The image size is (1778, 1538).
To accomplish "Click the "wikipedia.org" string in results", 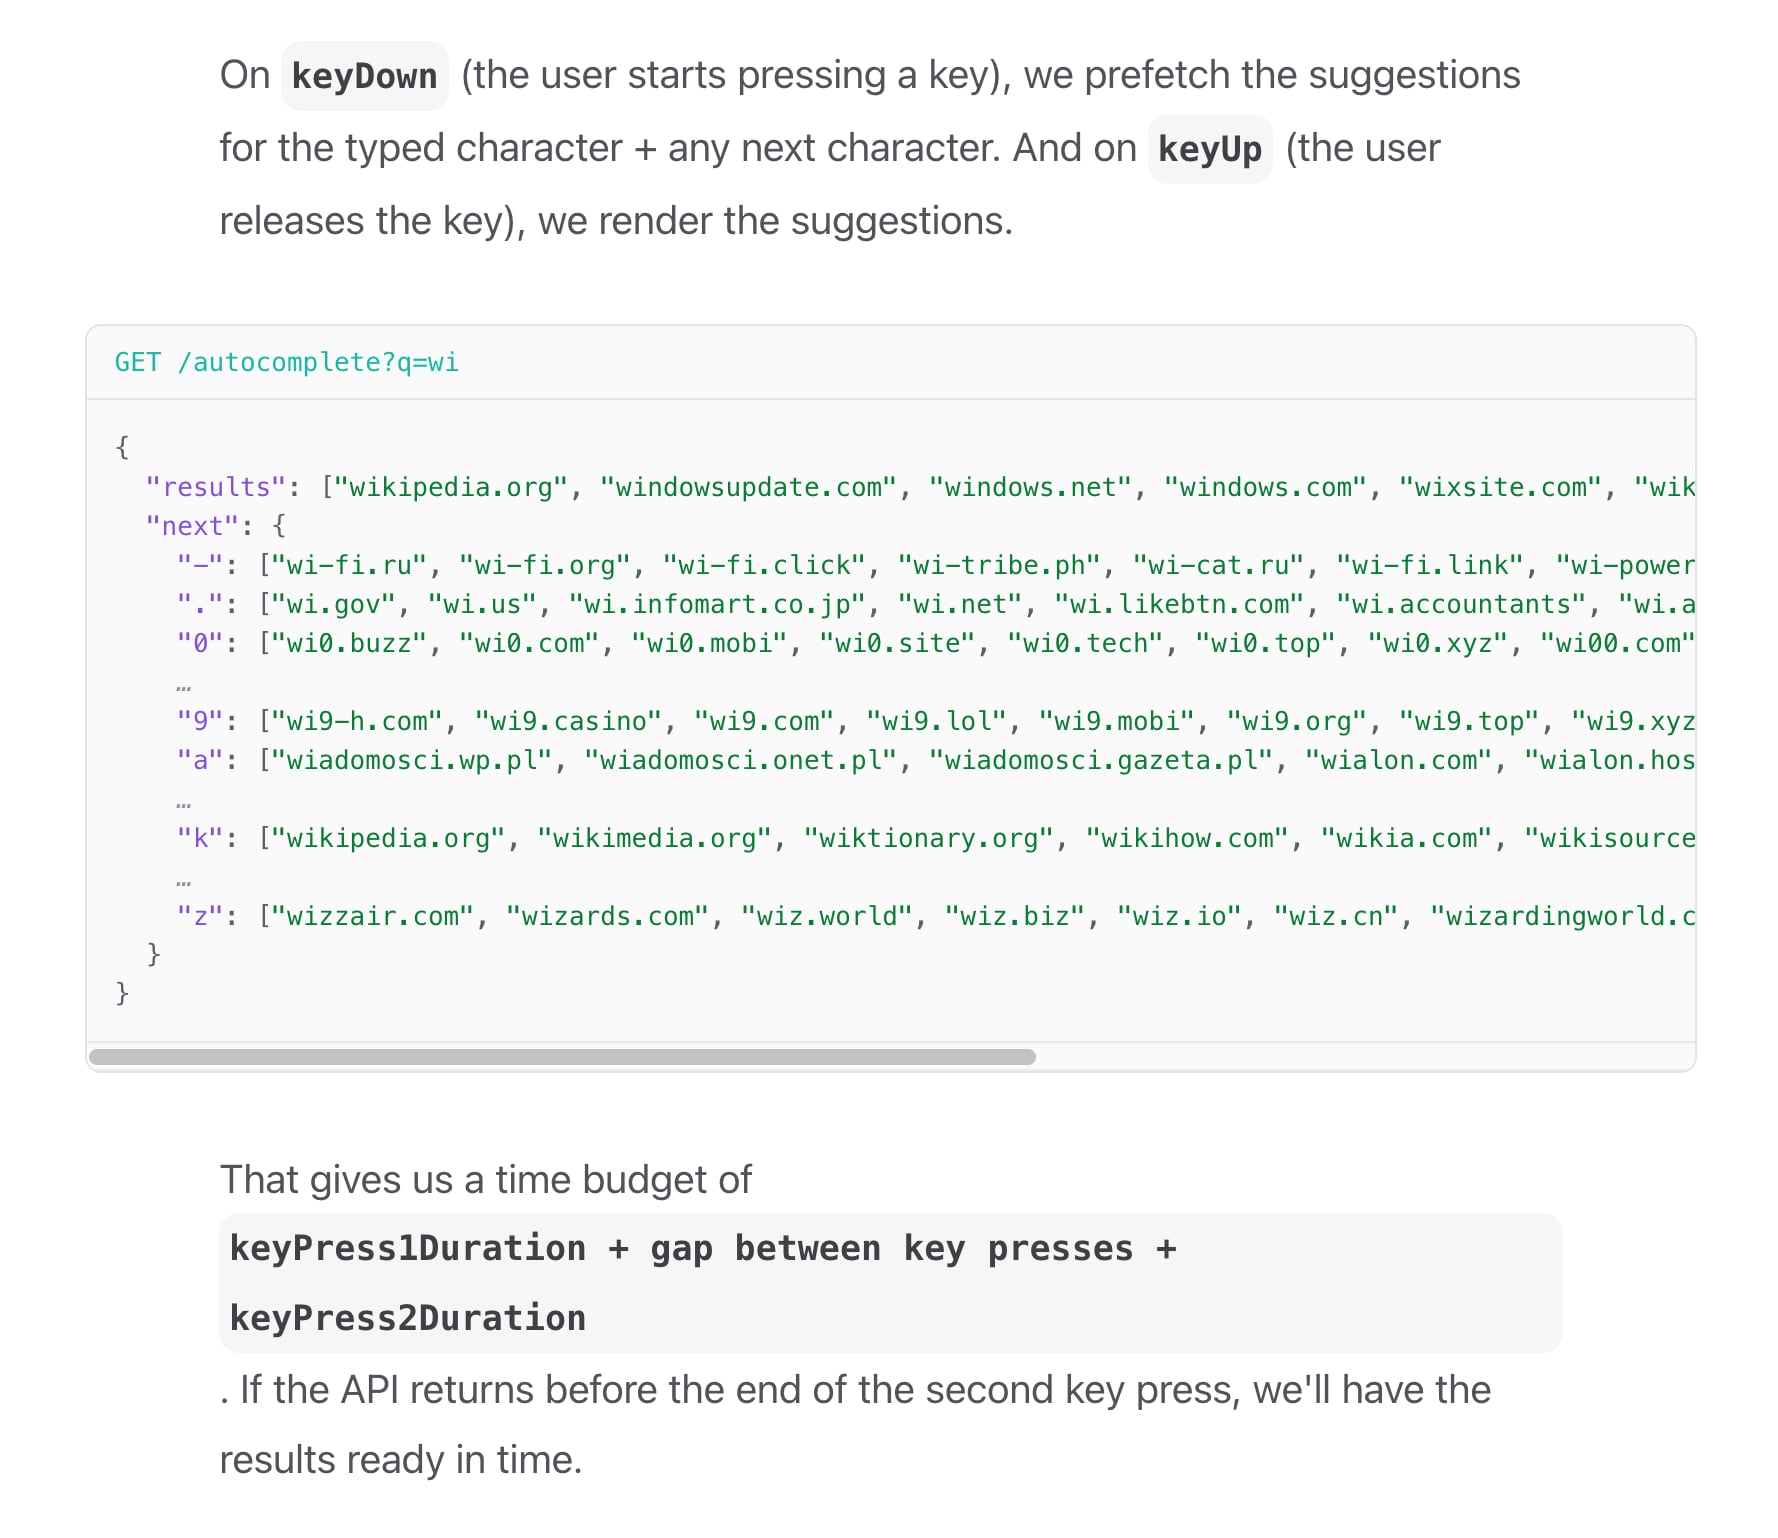I will click(x=450, y=487).
